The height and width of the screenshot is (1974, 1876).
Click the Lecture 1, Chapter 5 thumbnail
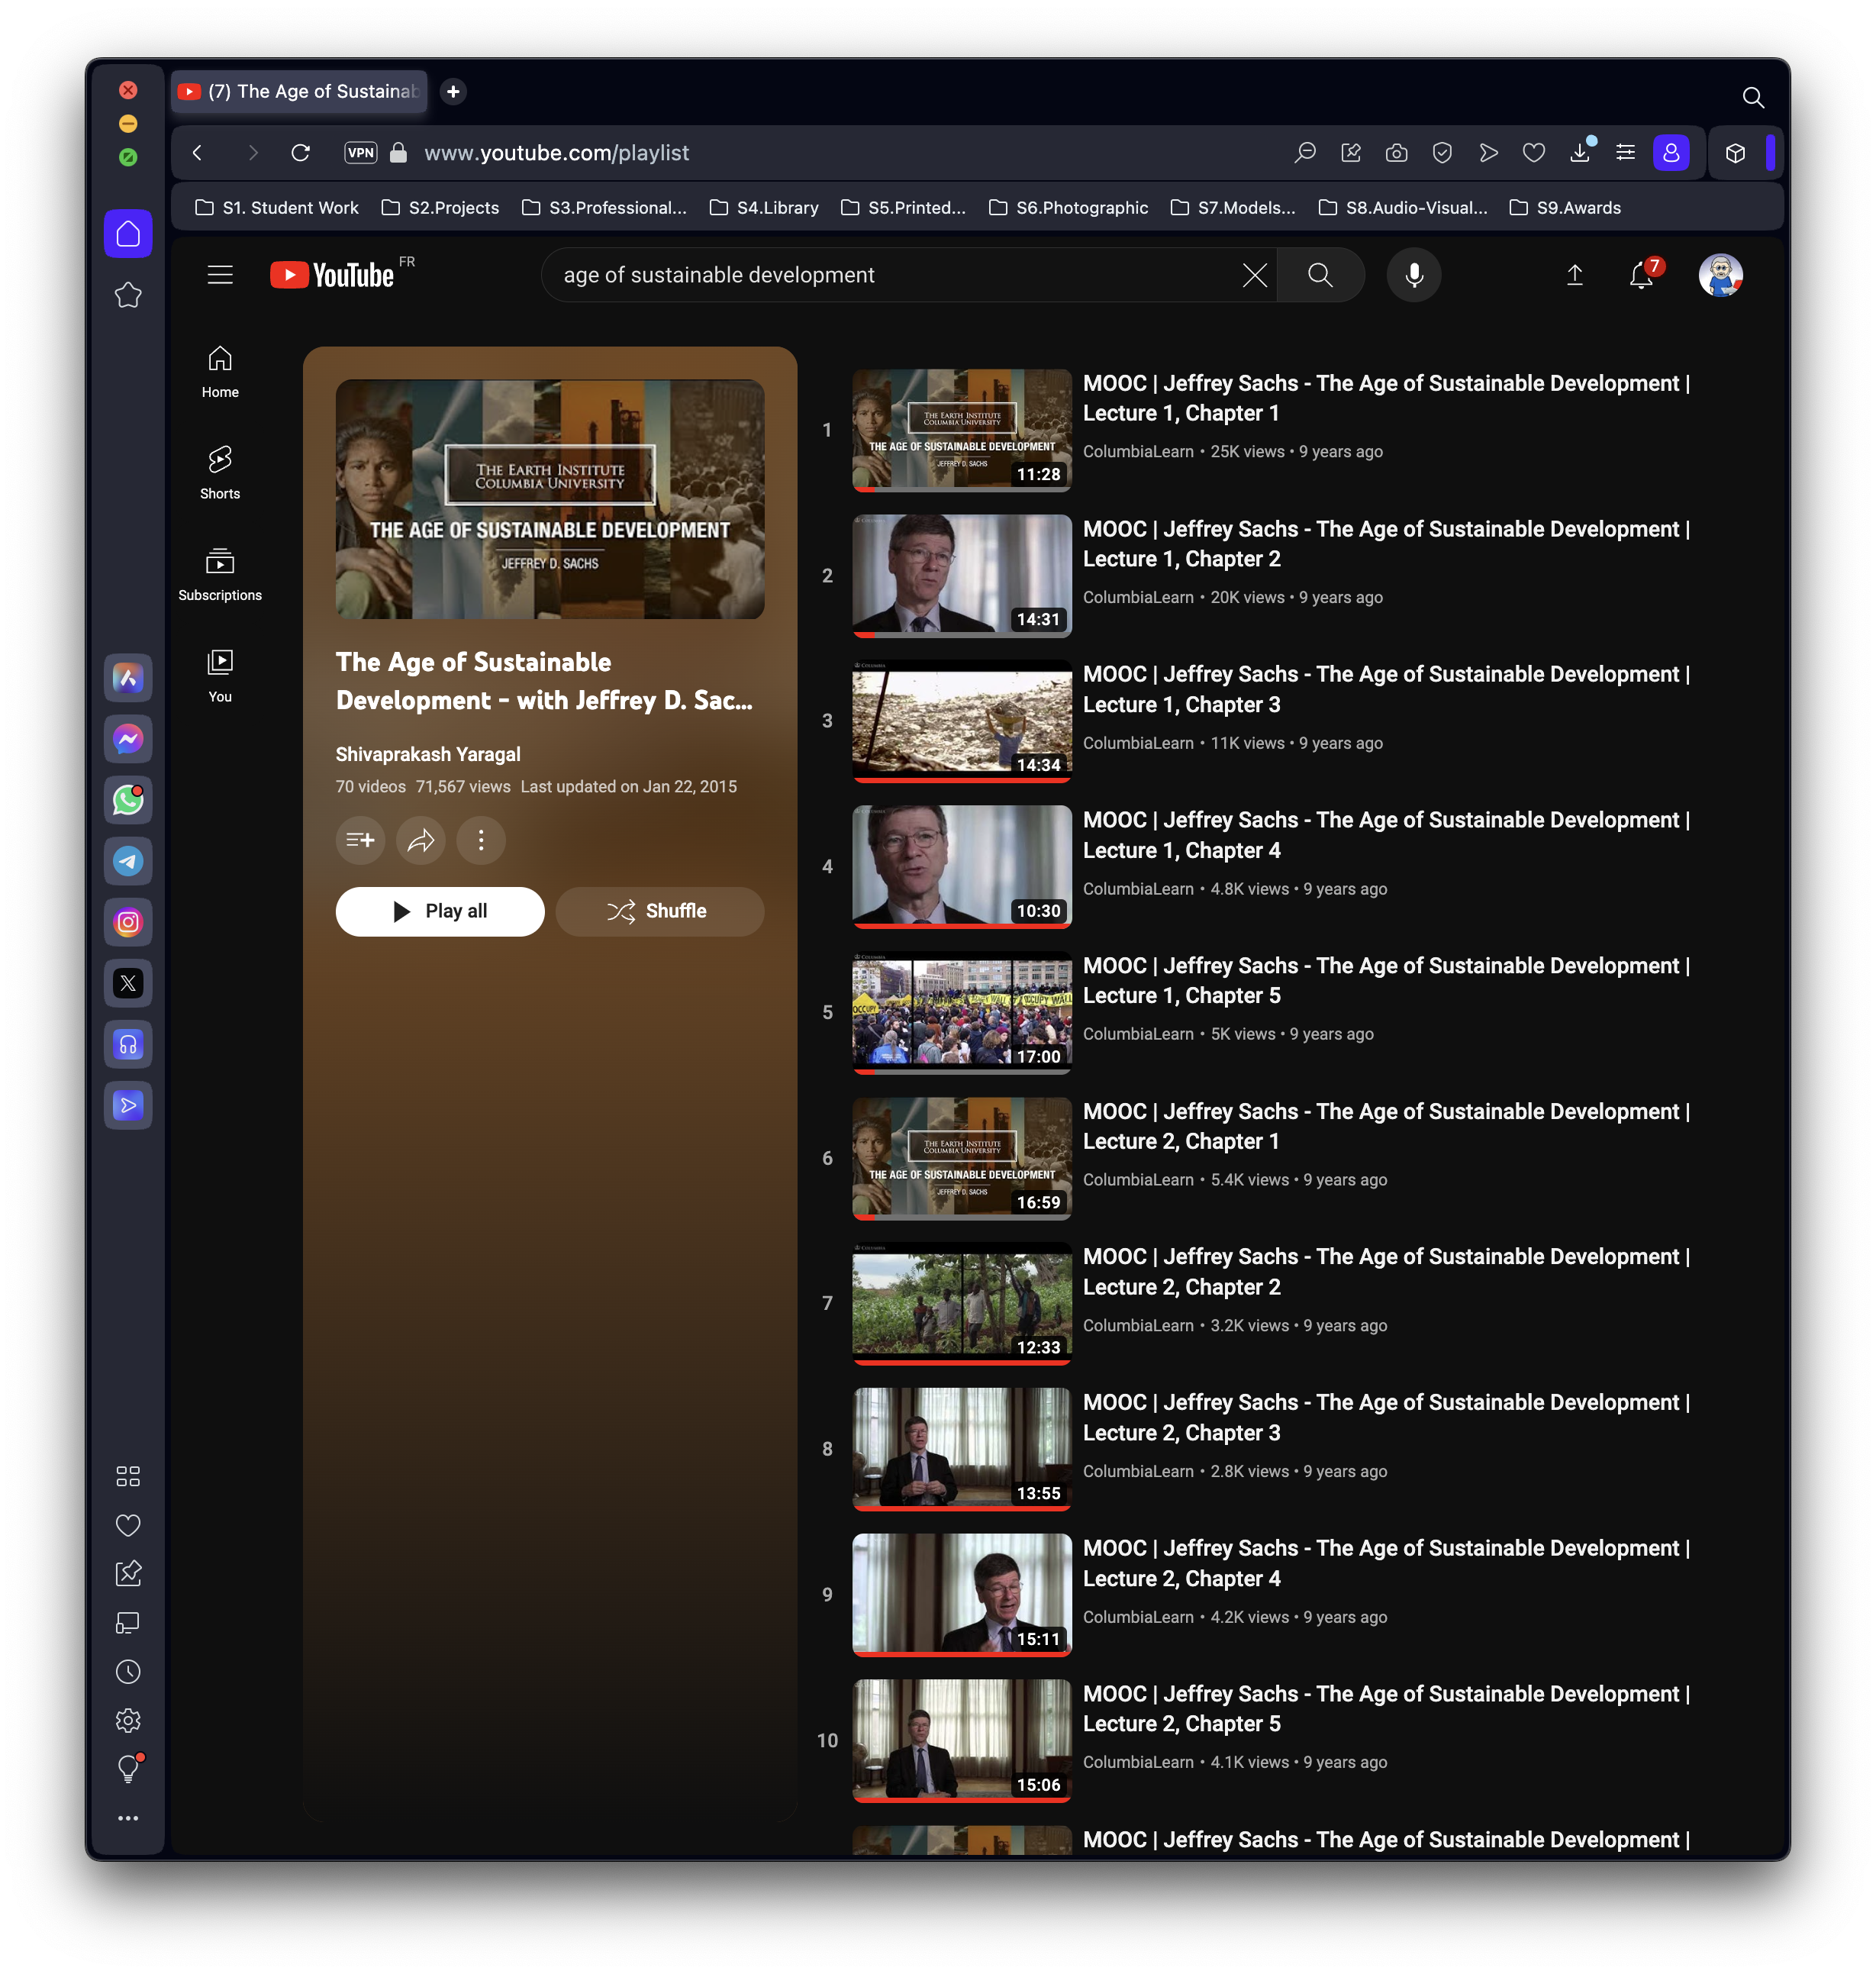coord(962,1012)
